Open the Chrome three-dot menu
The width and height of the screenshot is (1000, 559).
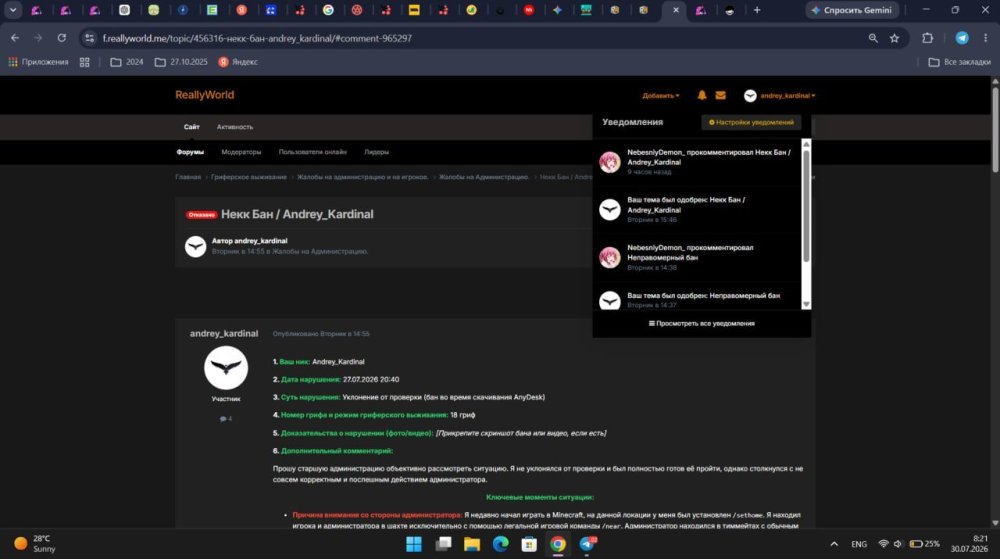click(x=985, y=38)
